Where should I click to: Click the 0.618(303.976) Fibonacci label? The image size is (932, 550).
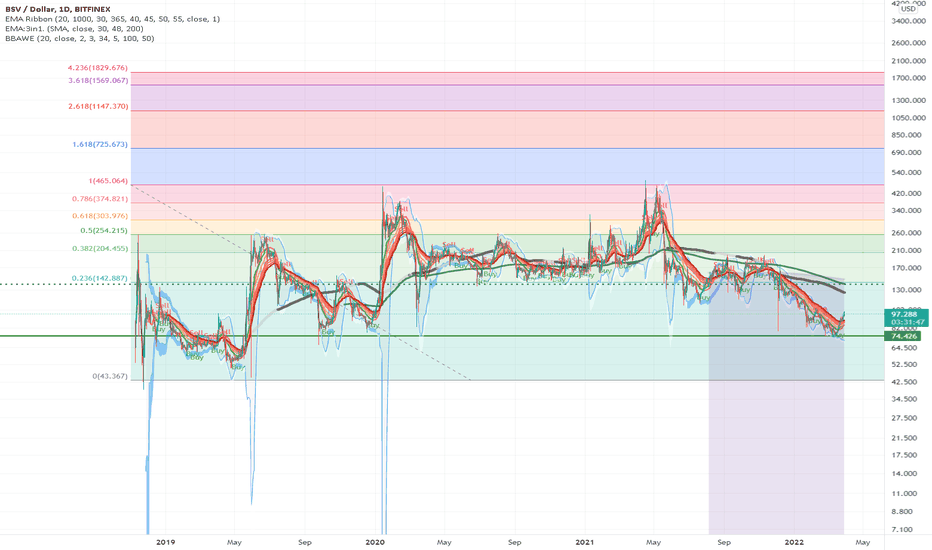click(100, 216)
